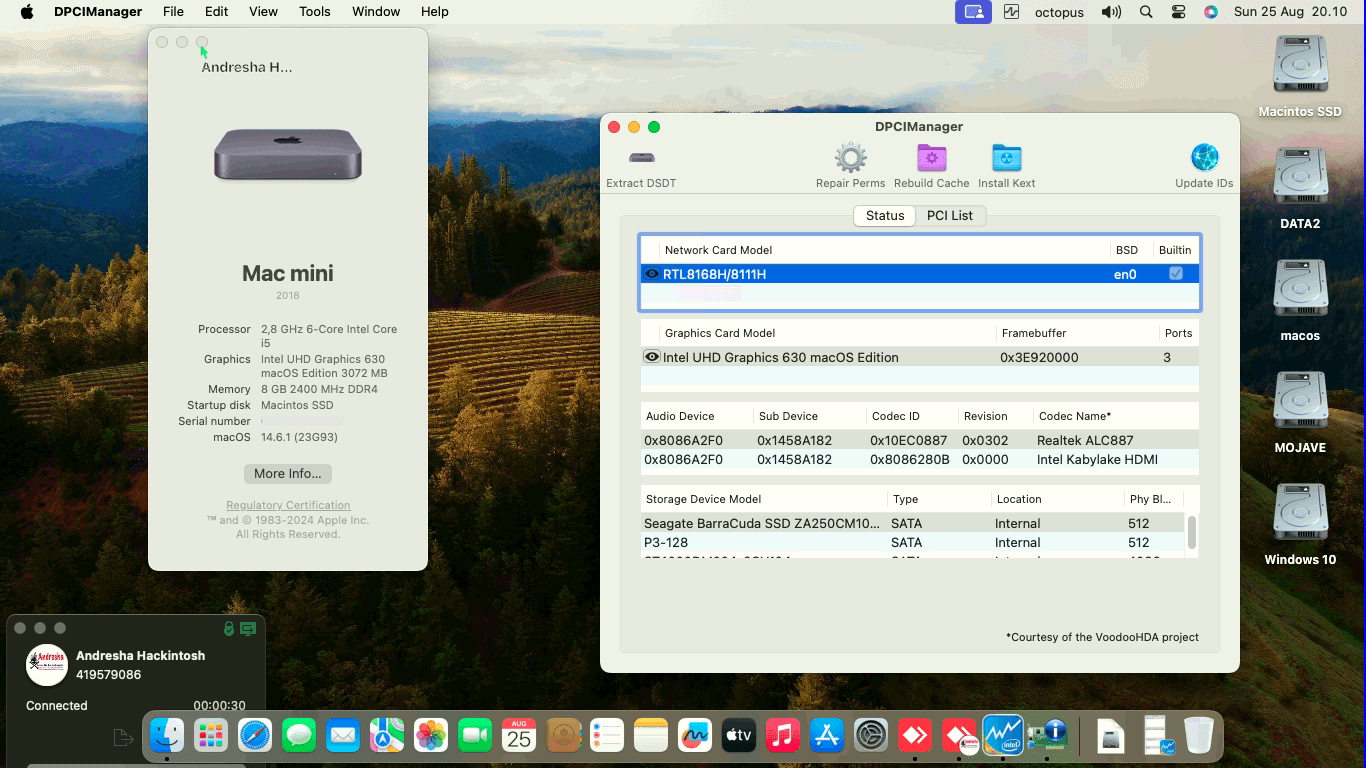Open the Apple menu
Viewport: 1366px width, 768px height.
coord(27,12)
